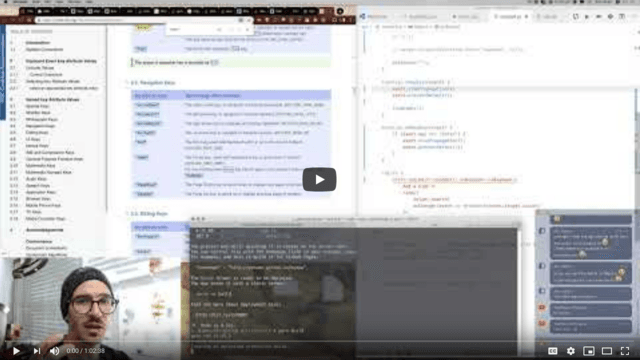Click the small play icon in the control bar
640x360 pixels.
pyautogui.click(x=16, y=351)
